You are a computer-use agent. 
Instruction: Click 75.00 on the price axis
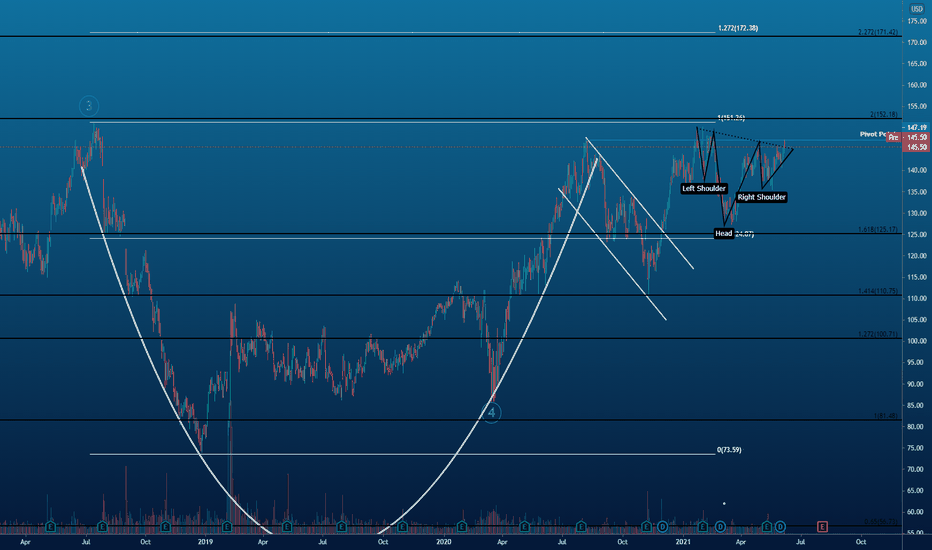point(917,448)
